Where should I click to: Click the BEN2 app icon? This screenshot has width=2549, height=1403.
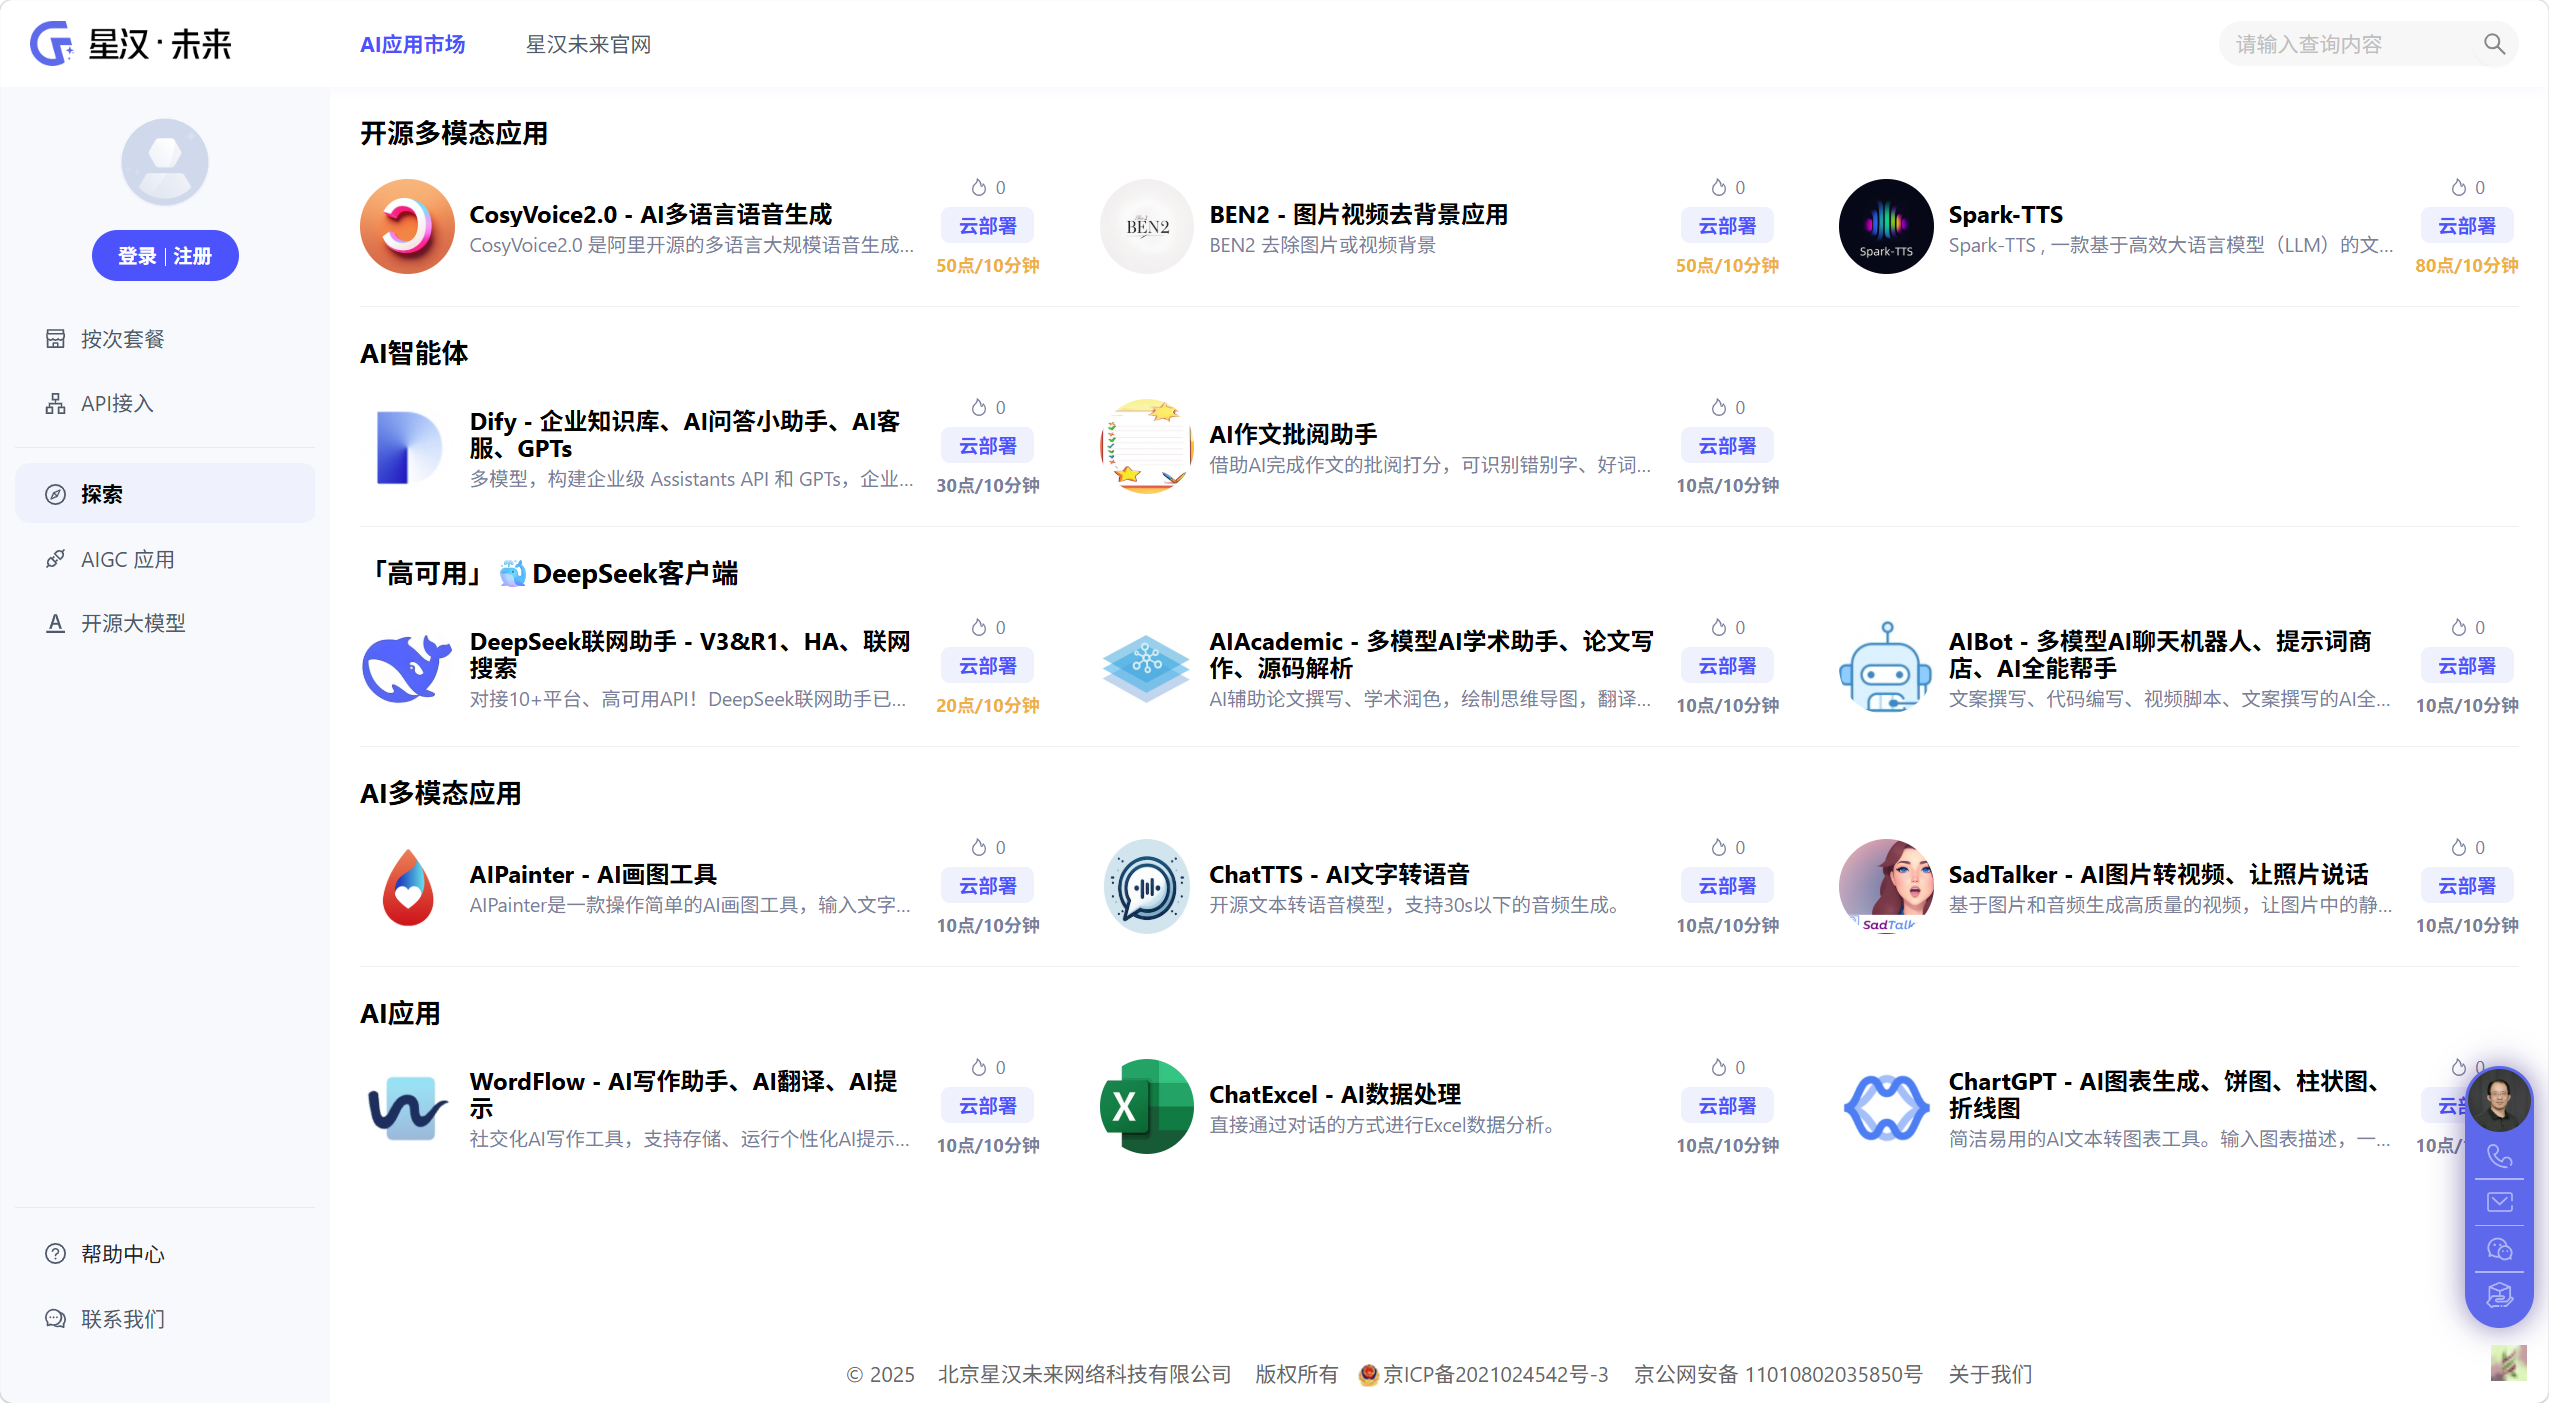[1147, 227]
